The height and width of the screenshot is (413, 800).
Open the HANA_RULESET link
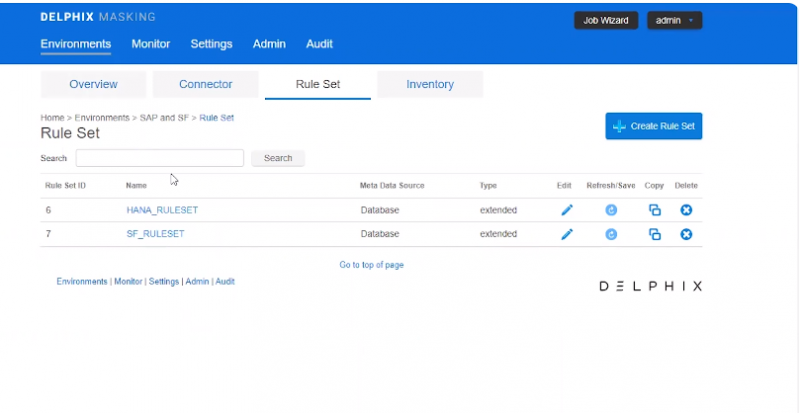(x=162, y=210)
